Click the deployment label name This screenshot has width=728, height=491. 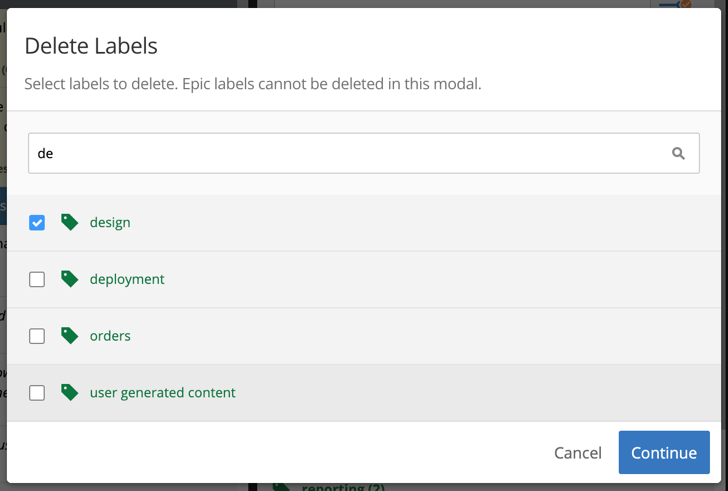coord(127,279)
